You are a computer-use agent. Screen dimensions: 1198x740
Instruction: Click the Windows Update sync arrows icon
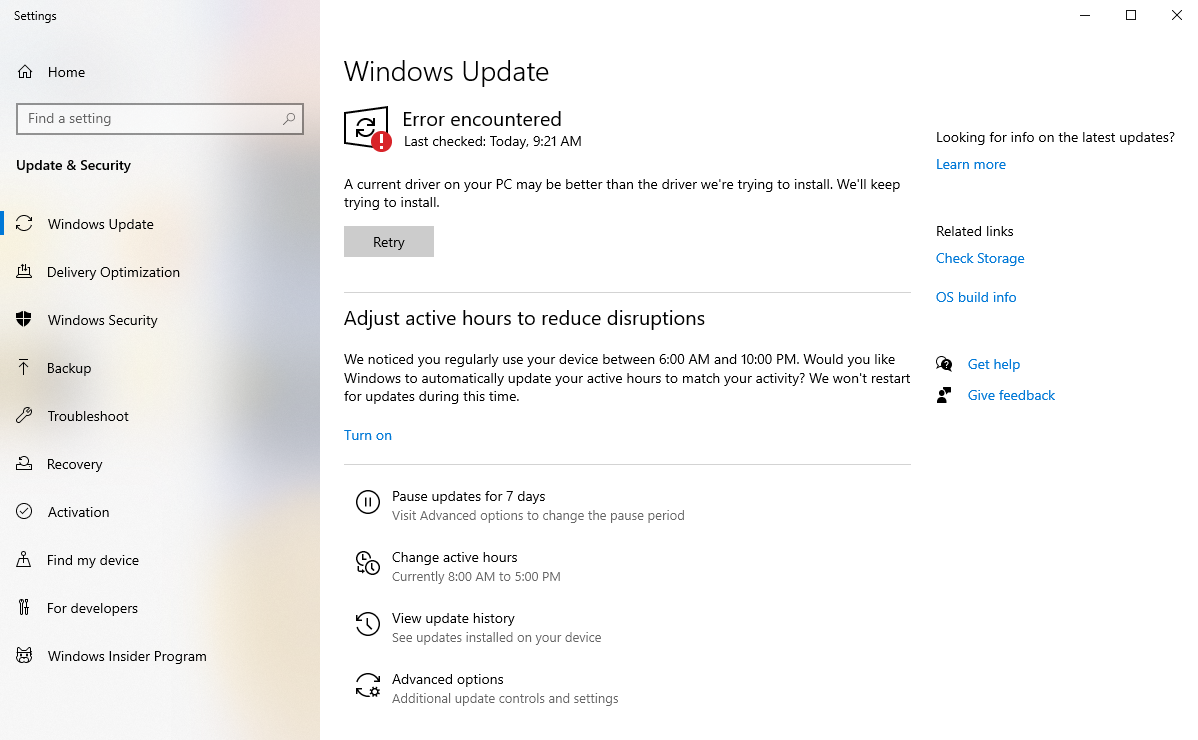24,224
